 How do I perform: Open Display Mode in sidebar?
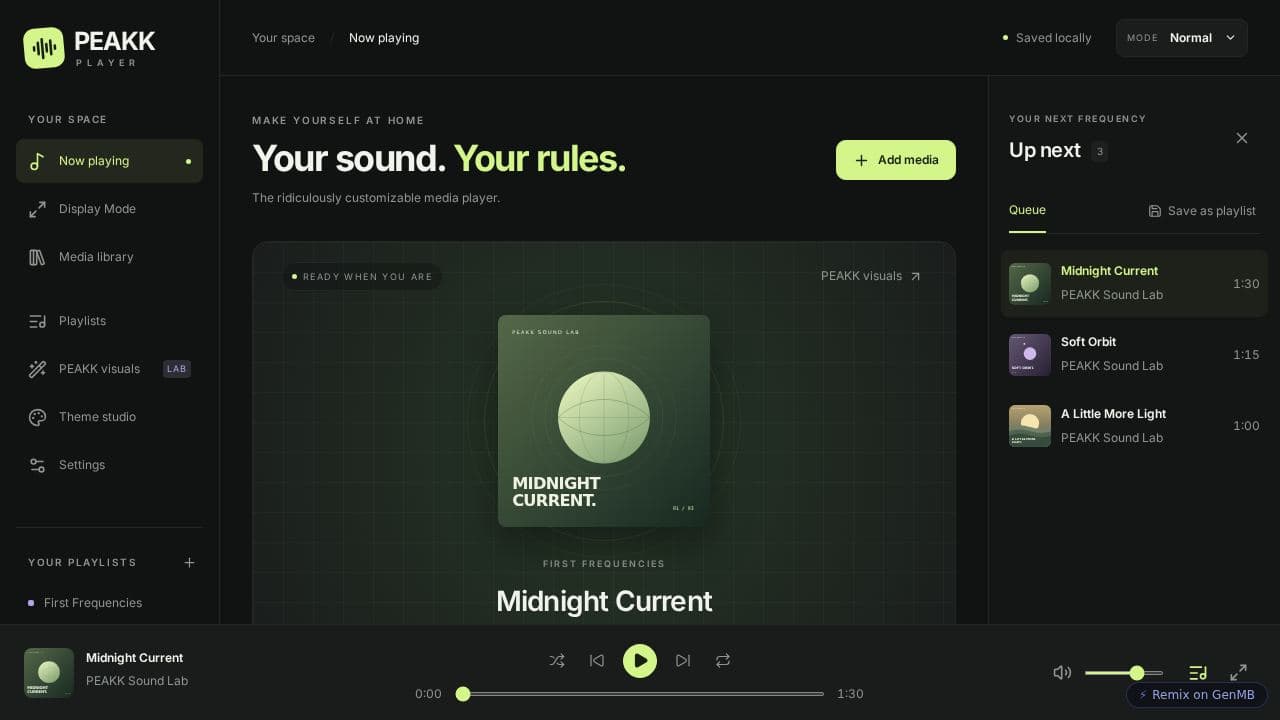[x=109, y=209]
